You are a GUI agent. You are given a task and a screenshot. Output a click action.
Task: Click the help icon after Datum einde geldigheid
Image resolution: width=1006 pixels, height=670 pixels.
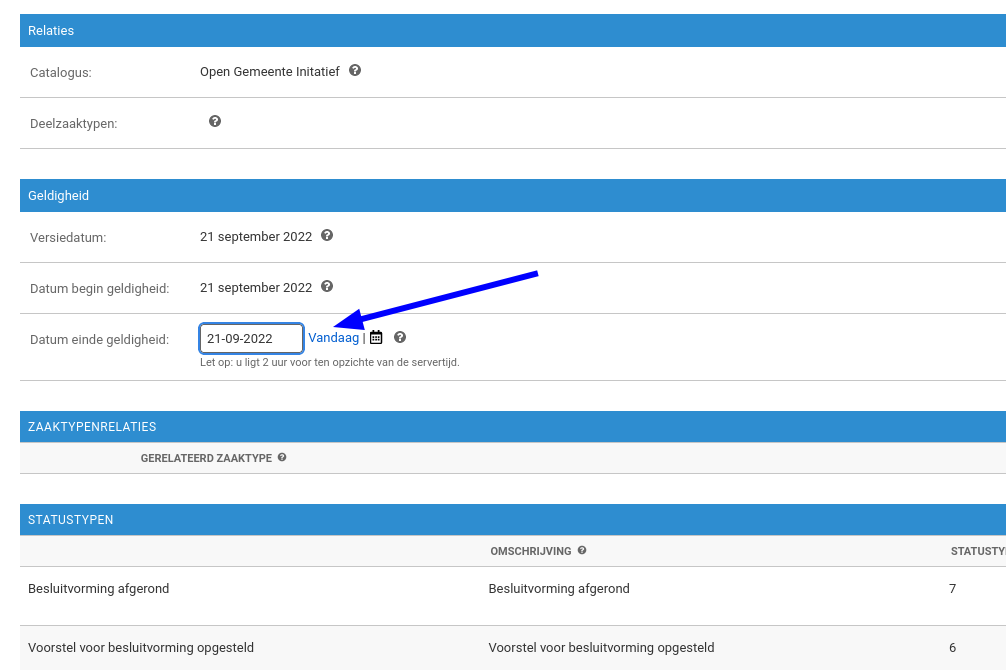tap(399, 337)
